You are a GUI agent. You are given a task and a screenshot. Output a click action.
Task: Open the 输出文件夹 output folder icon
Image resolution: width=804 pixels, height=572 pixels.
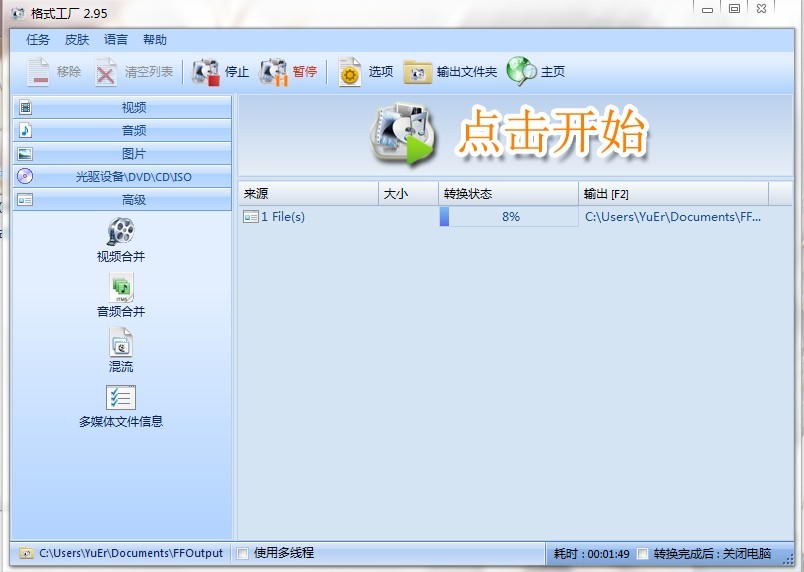tap(417, 72)
